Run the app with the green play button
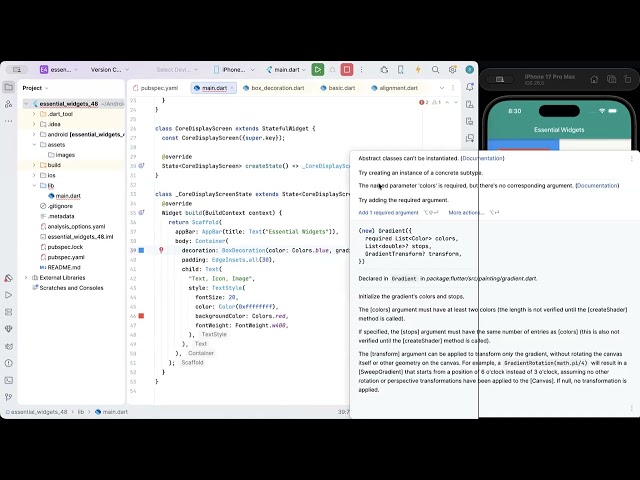640x480 pixels. point(318,70)
